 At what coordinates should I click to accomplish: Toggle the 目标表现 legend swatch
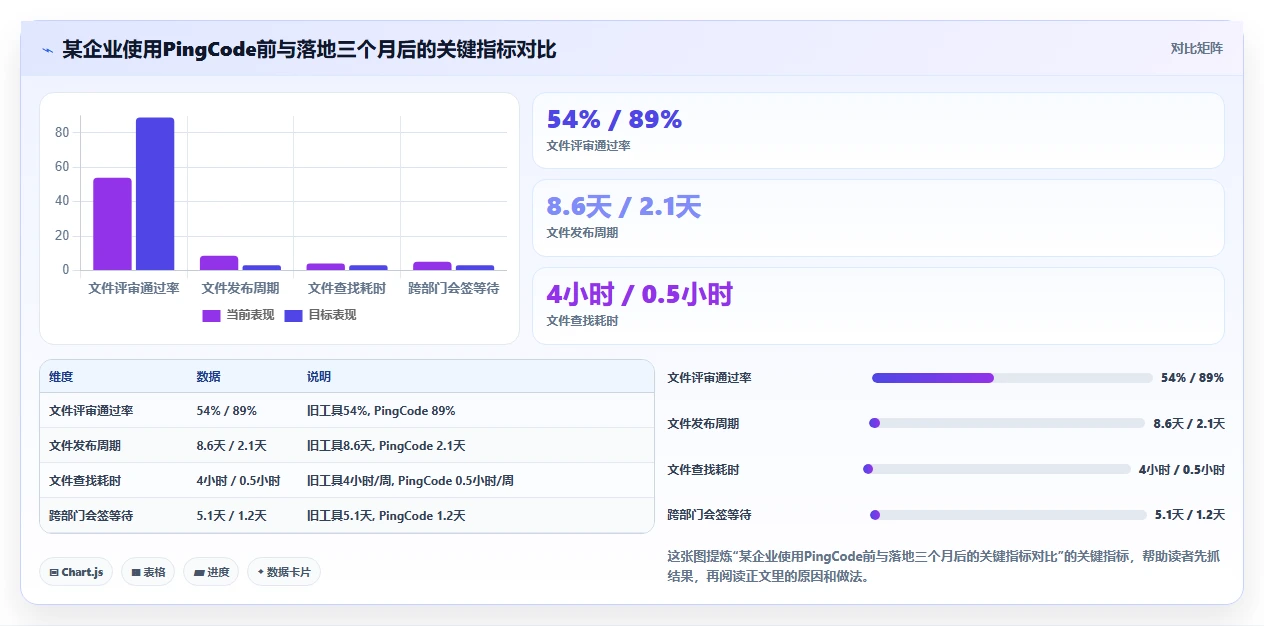click(x=293, y=315)
